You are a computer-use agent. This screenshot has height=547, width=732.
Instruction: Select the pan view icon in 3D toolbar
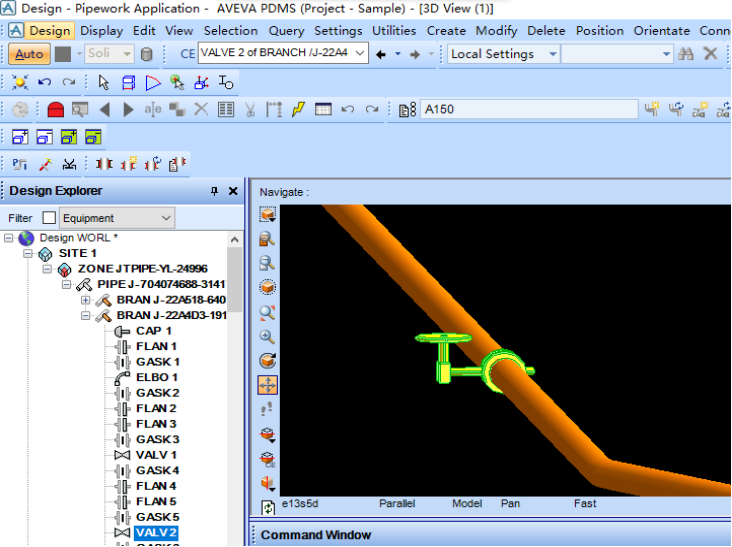267,384
